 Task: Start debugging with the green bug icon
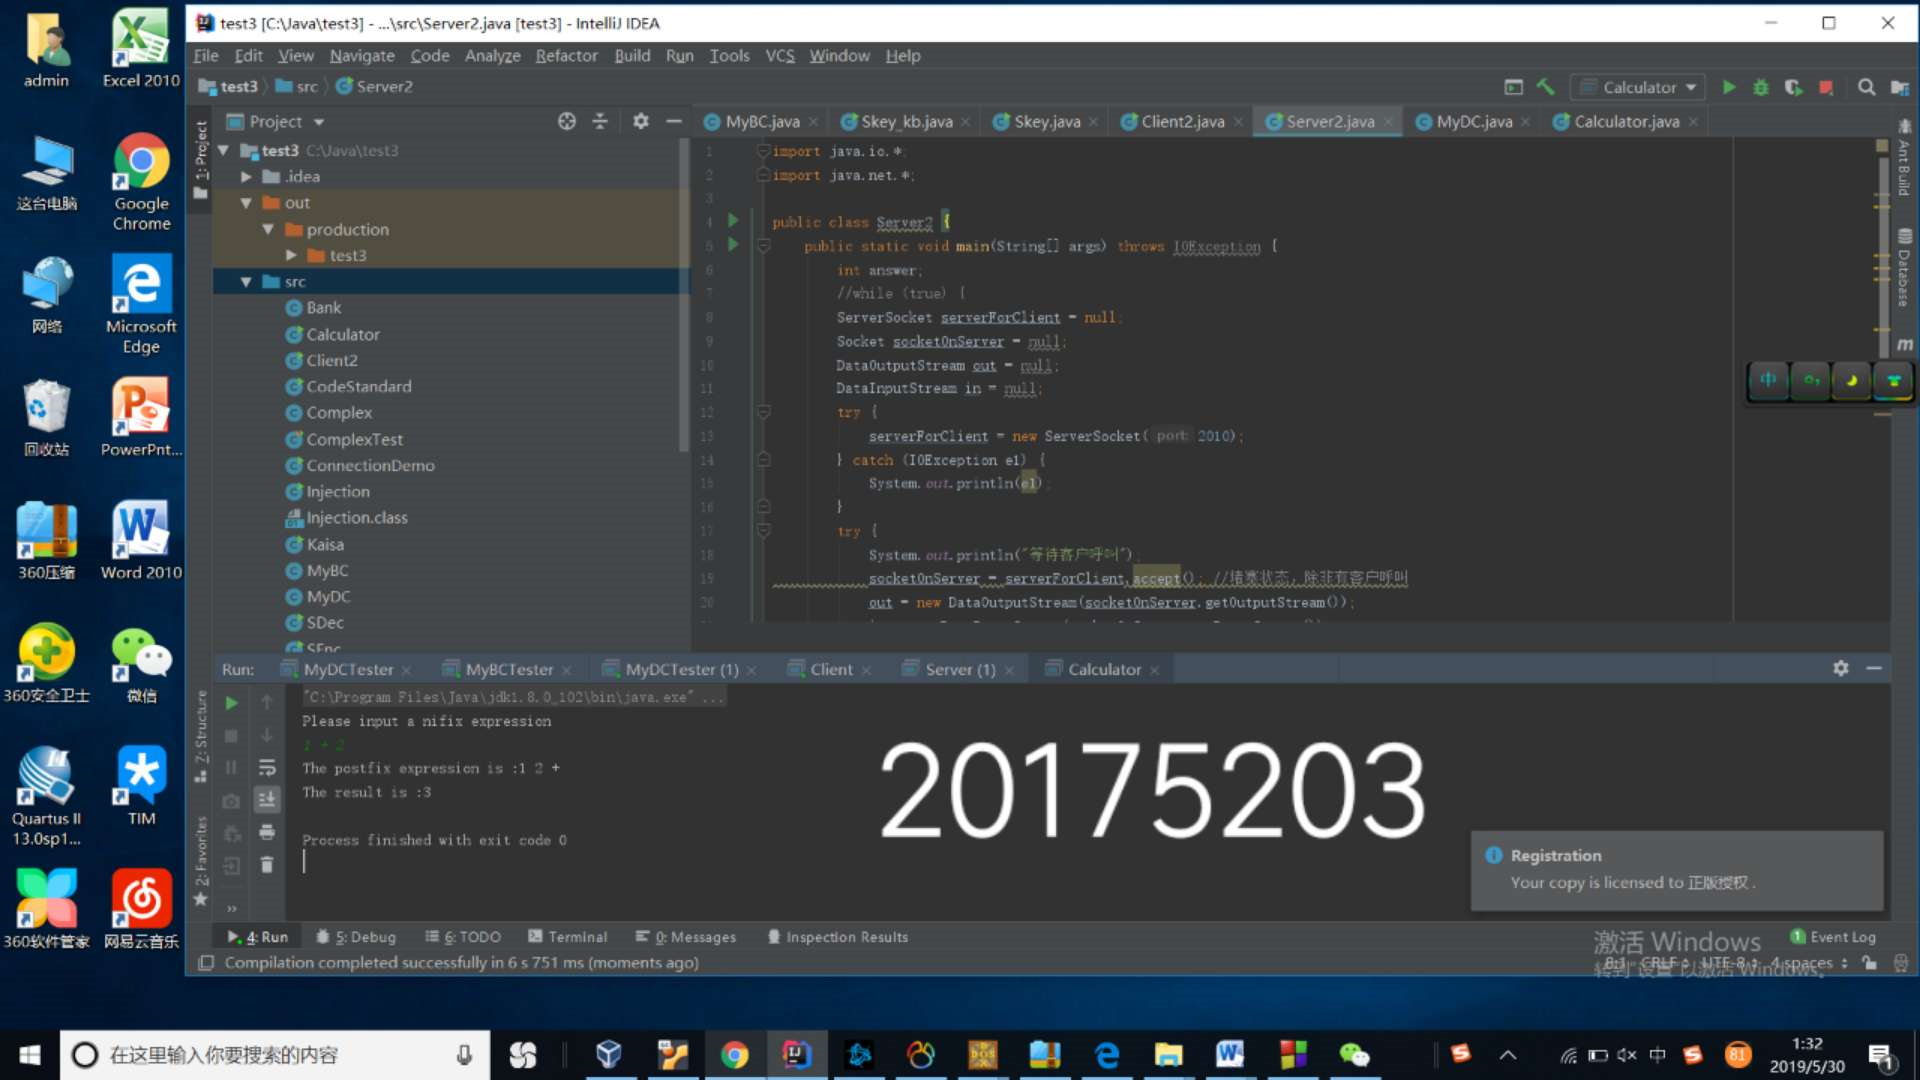1761,87
